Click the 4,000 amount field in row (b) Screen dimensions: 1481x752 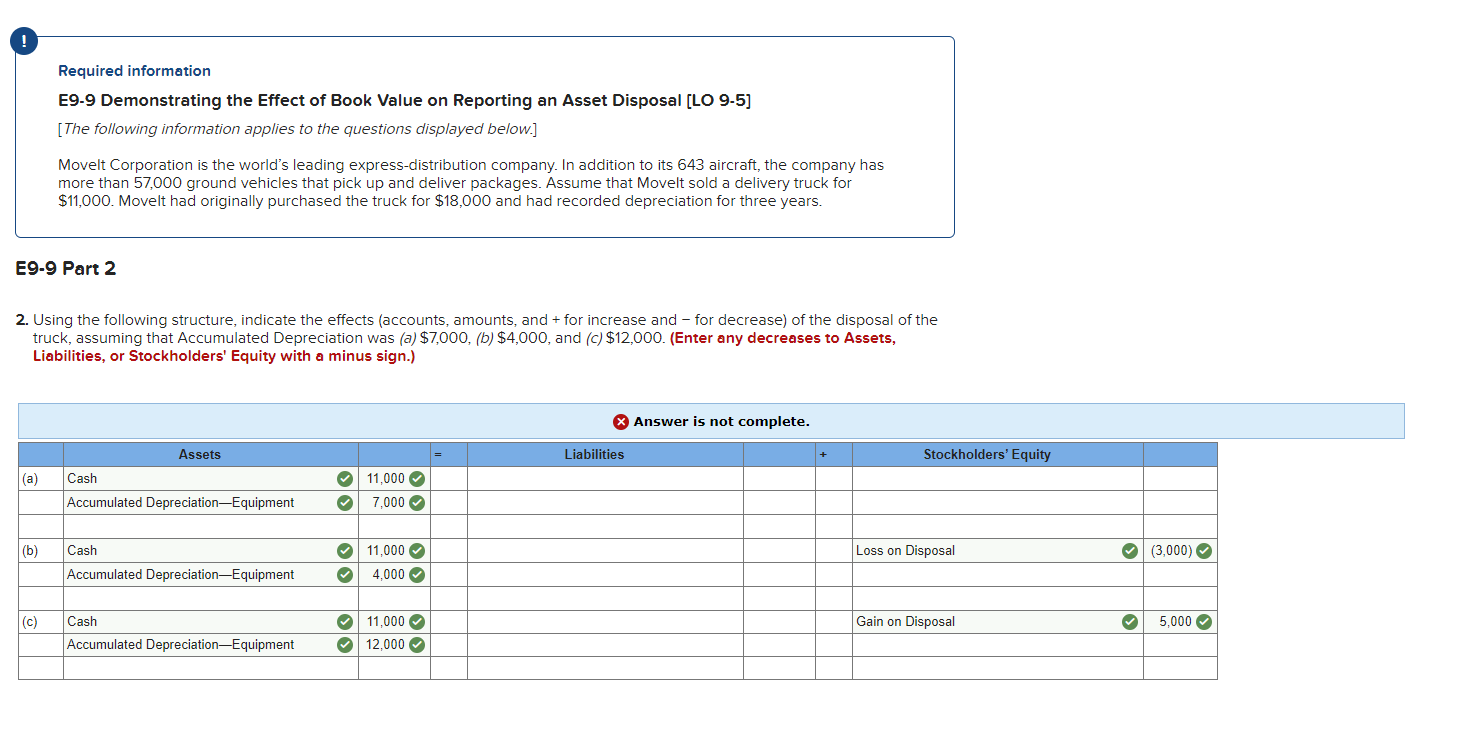pyautogui.click(x=390, y=574)
